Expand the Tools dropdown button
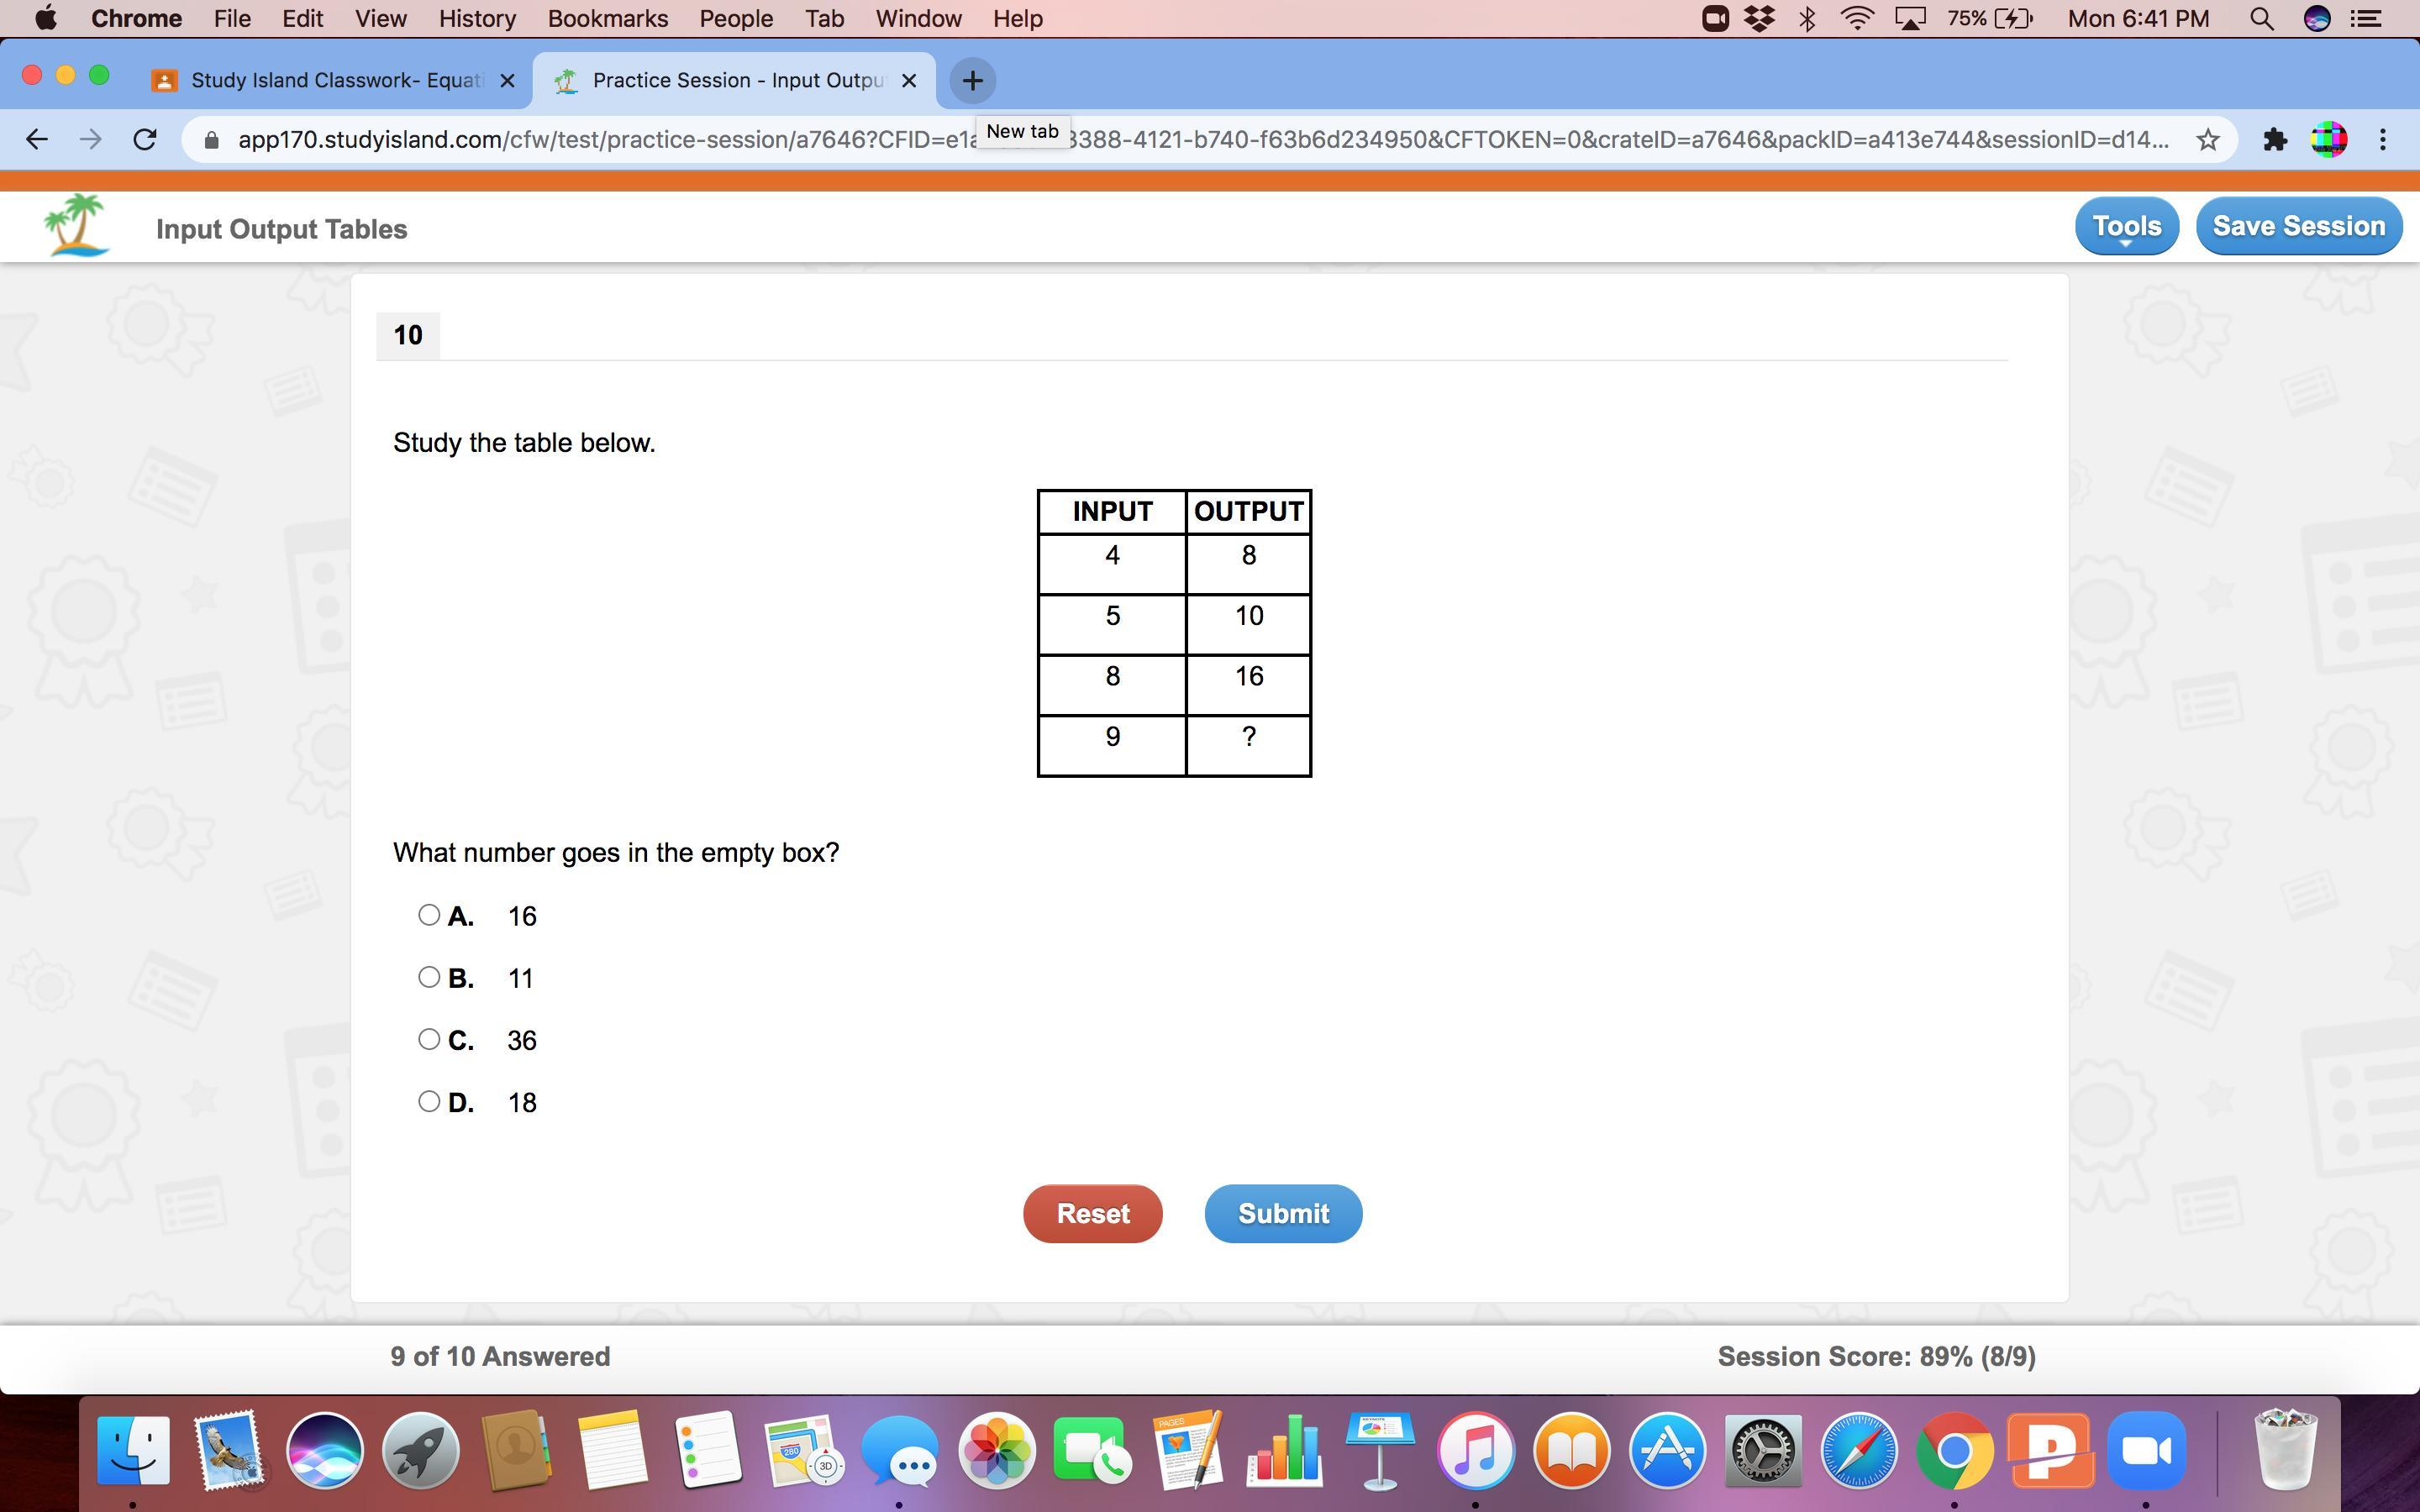2420x1512 pixels. [2126, 226]
